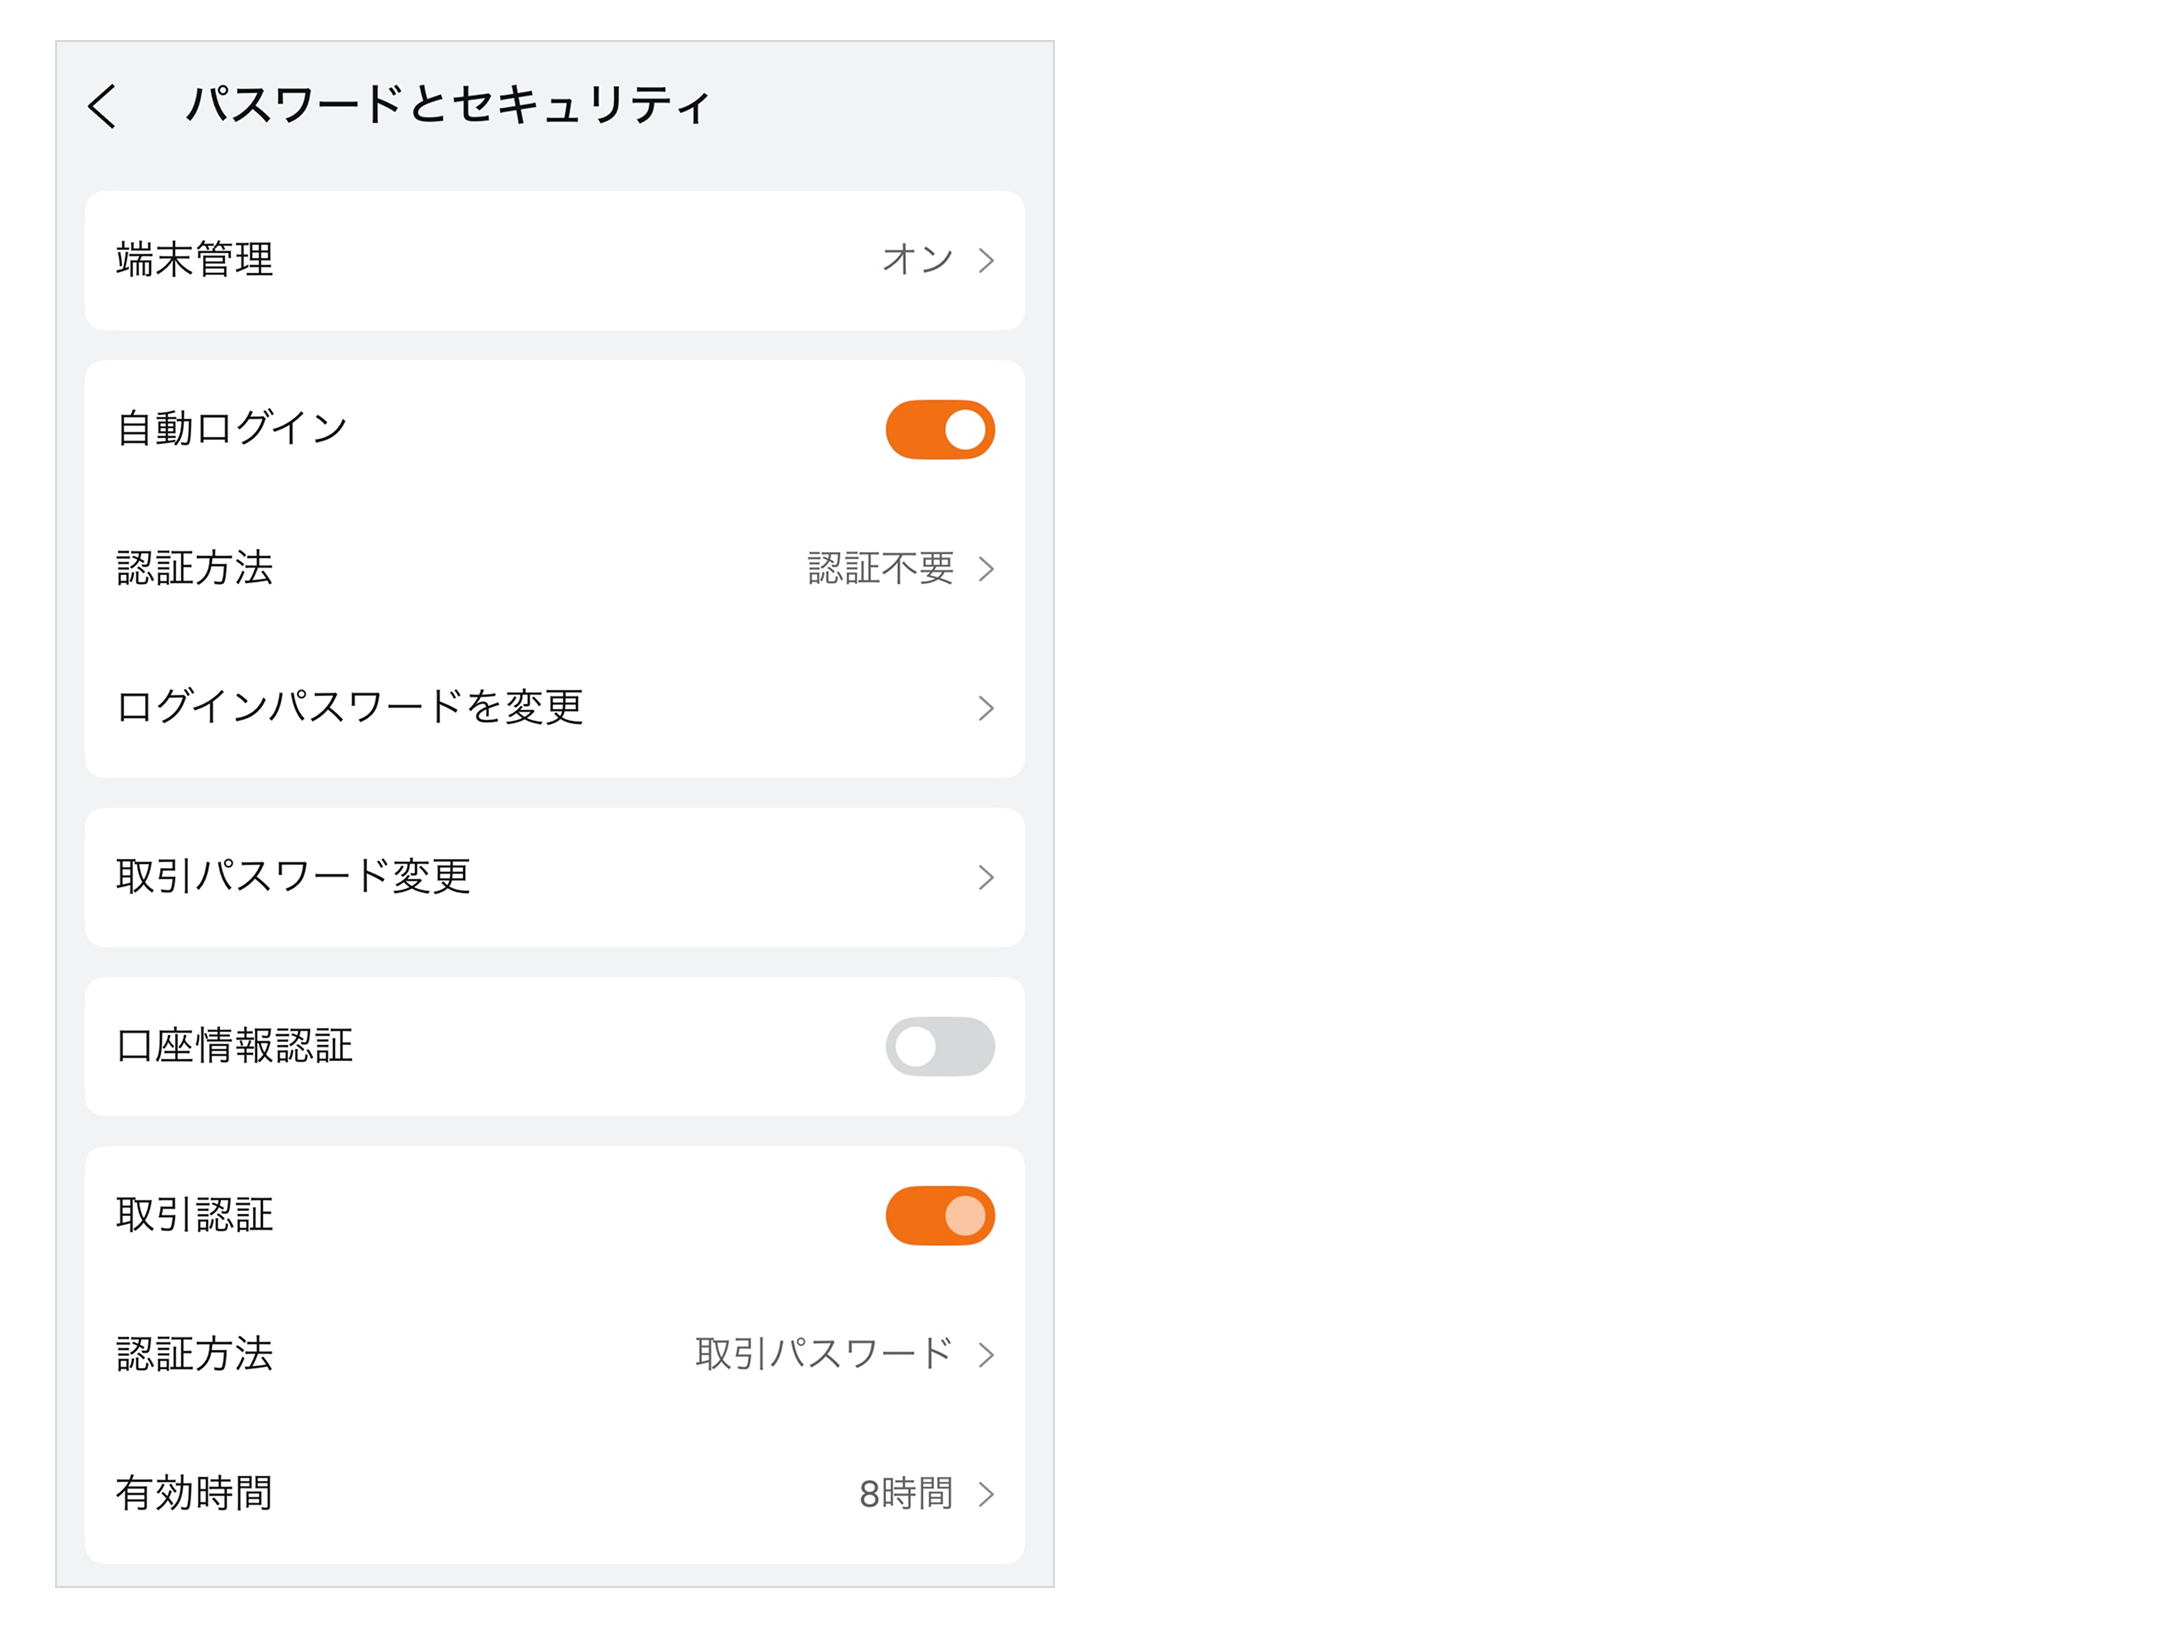Viewport: 2160px width, 1628px height.
Task: Open the 認証不要 authentication method selector
Action: pos(880,569)
